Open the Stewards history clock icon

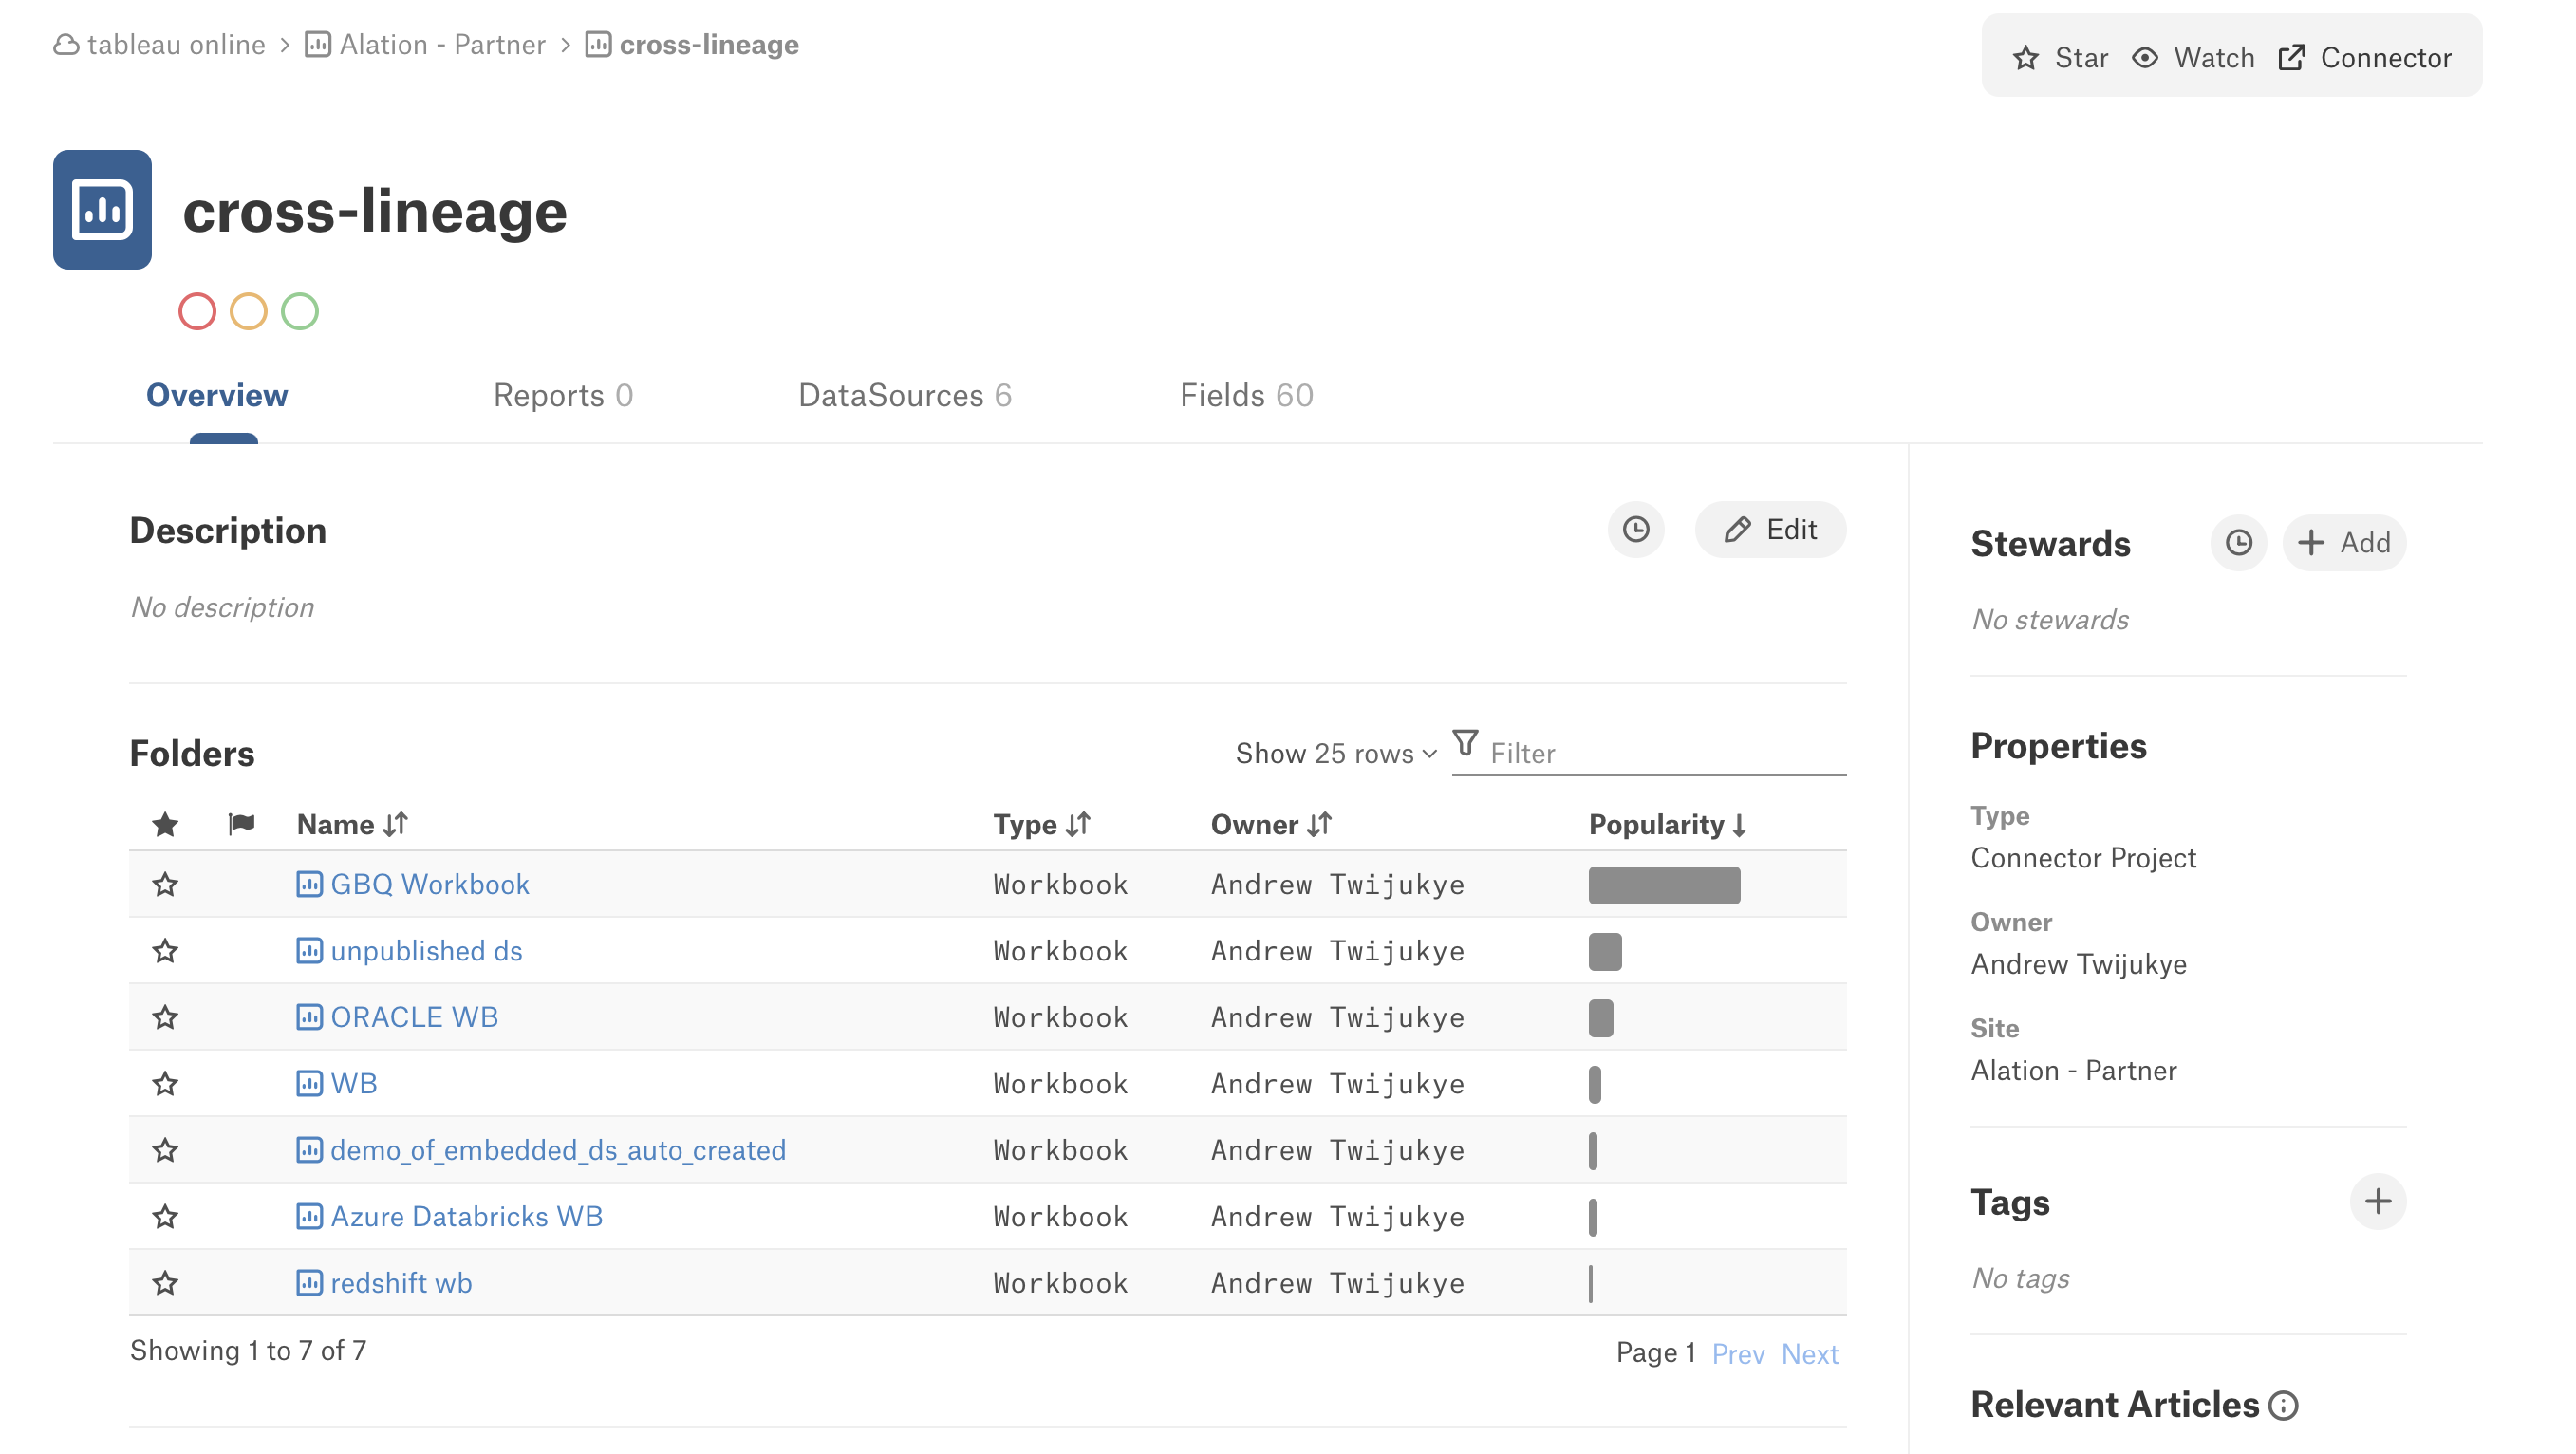pos(2238,542)
